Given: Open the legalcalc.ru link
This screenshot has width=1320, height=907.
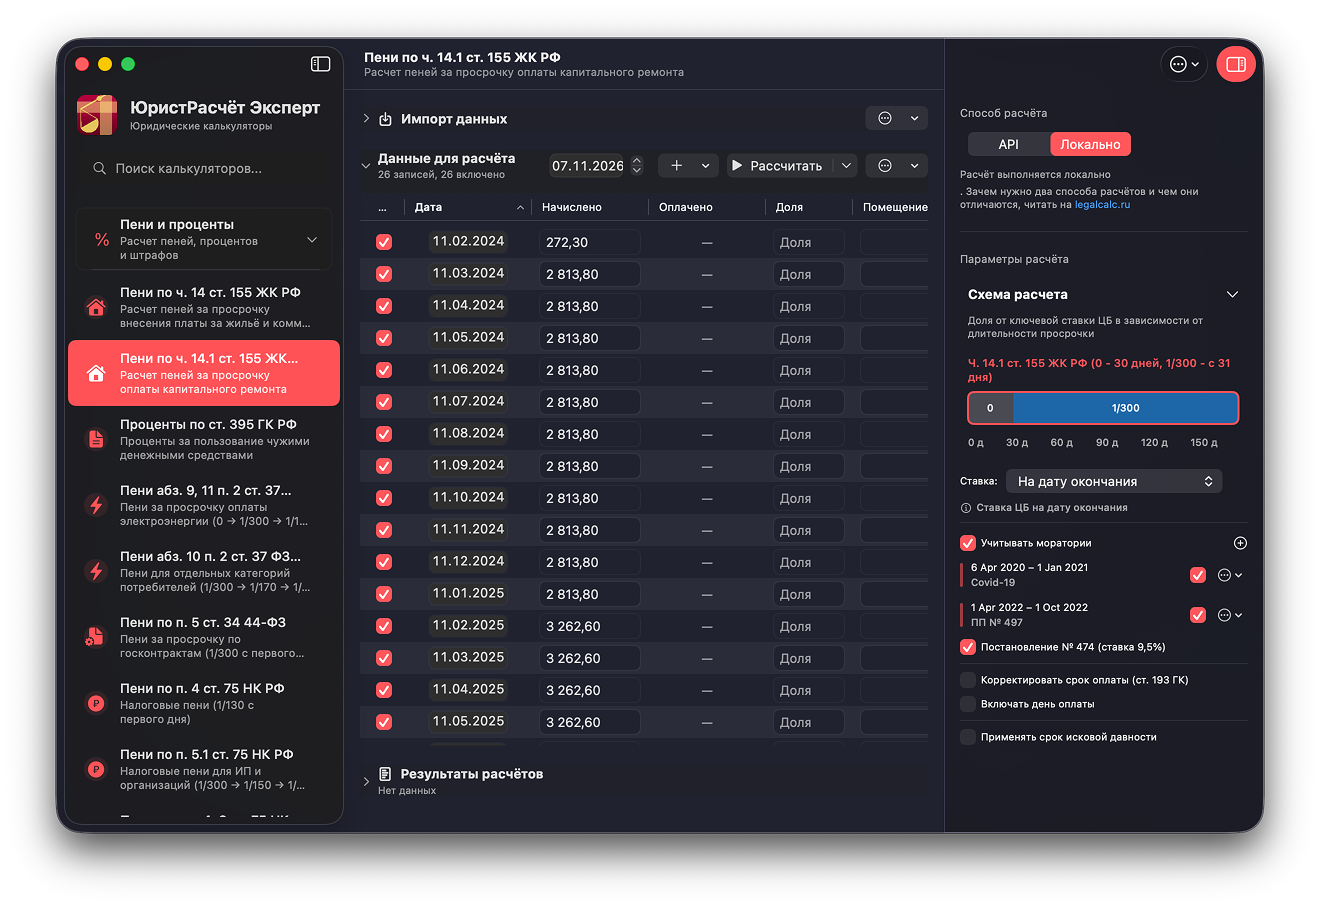Looking at the screenshot, I should [x=1102, y=205].
